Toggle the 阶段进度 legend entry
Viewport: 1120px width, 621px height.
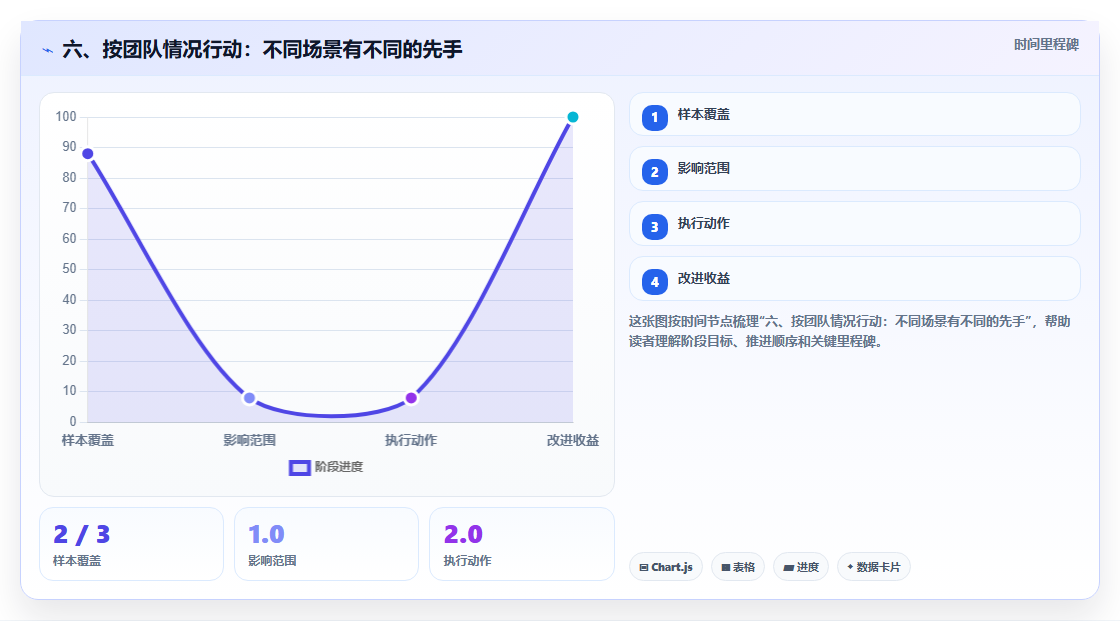pyautogui.click(x=326, y=467)
